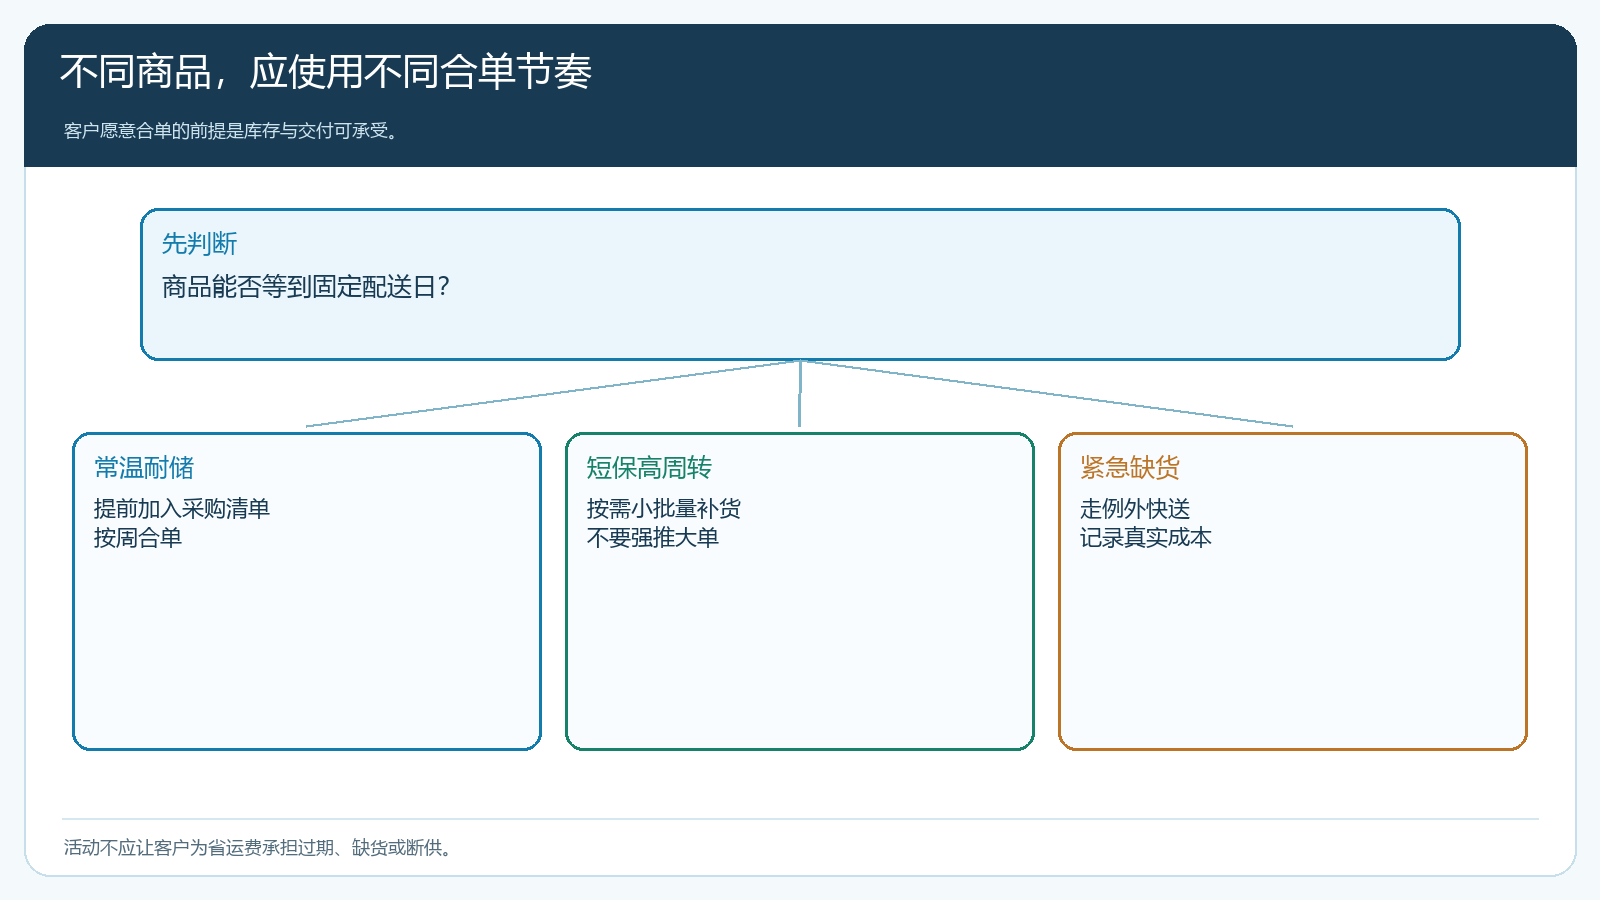Select the slide title 不同商品，应使用不同合单节奏
Screen dimensions: 1600x900
326,72
